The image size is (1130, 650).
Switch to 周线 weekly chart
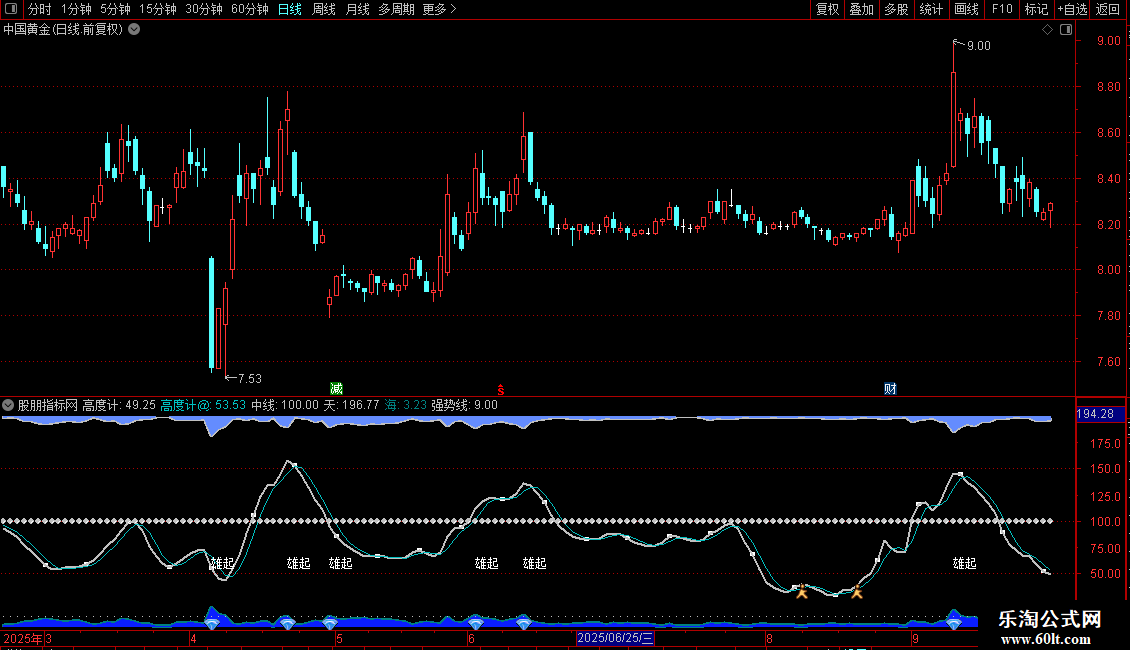click(324, 9)
